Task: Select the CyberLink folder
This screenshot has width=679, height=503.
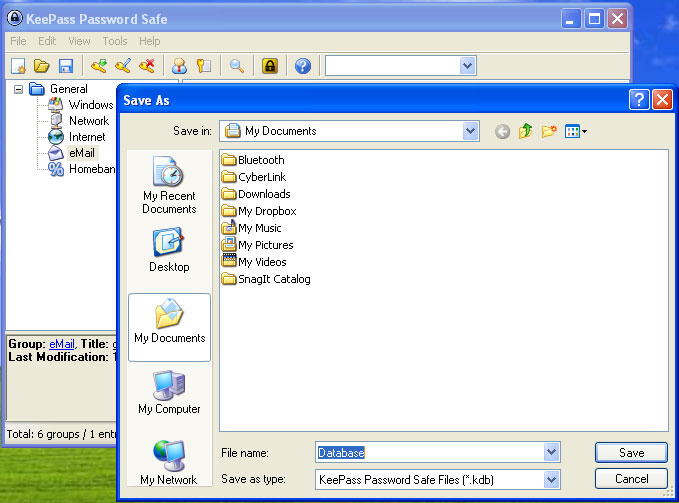Action: (x=254, y=177)
